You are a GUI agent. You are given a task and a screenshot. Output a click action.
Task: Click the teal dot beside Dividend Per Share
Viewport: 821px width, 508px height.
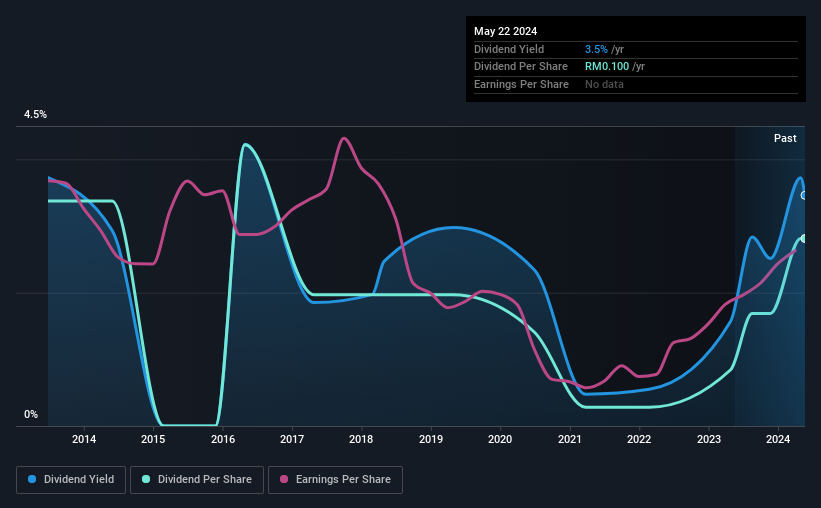[x=146, y=479]
